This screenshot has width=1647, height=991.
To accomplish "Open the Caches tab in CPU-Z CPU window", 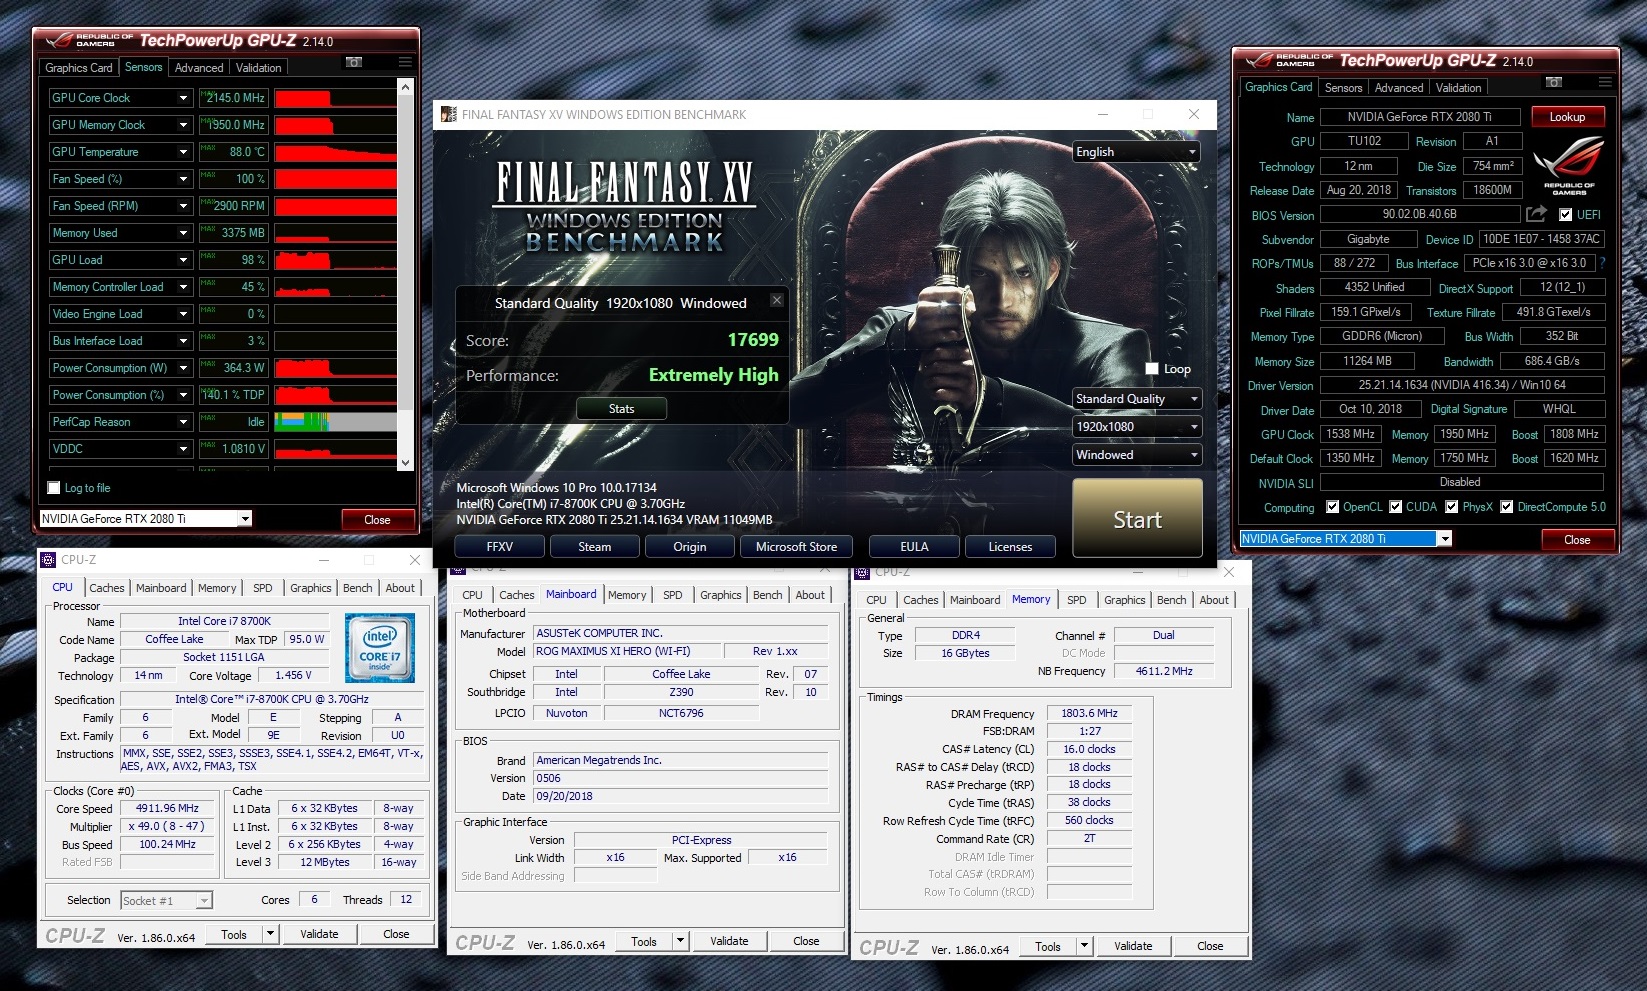I will [107, 588].
